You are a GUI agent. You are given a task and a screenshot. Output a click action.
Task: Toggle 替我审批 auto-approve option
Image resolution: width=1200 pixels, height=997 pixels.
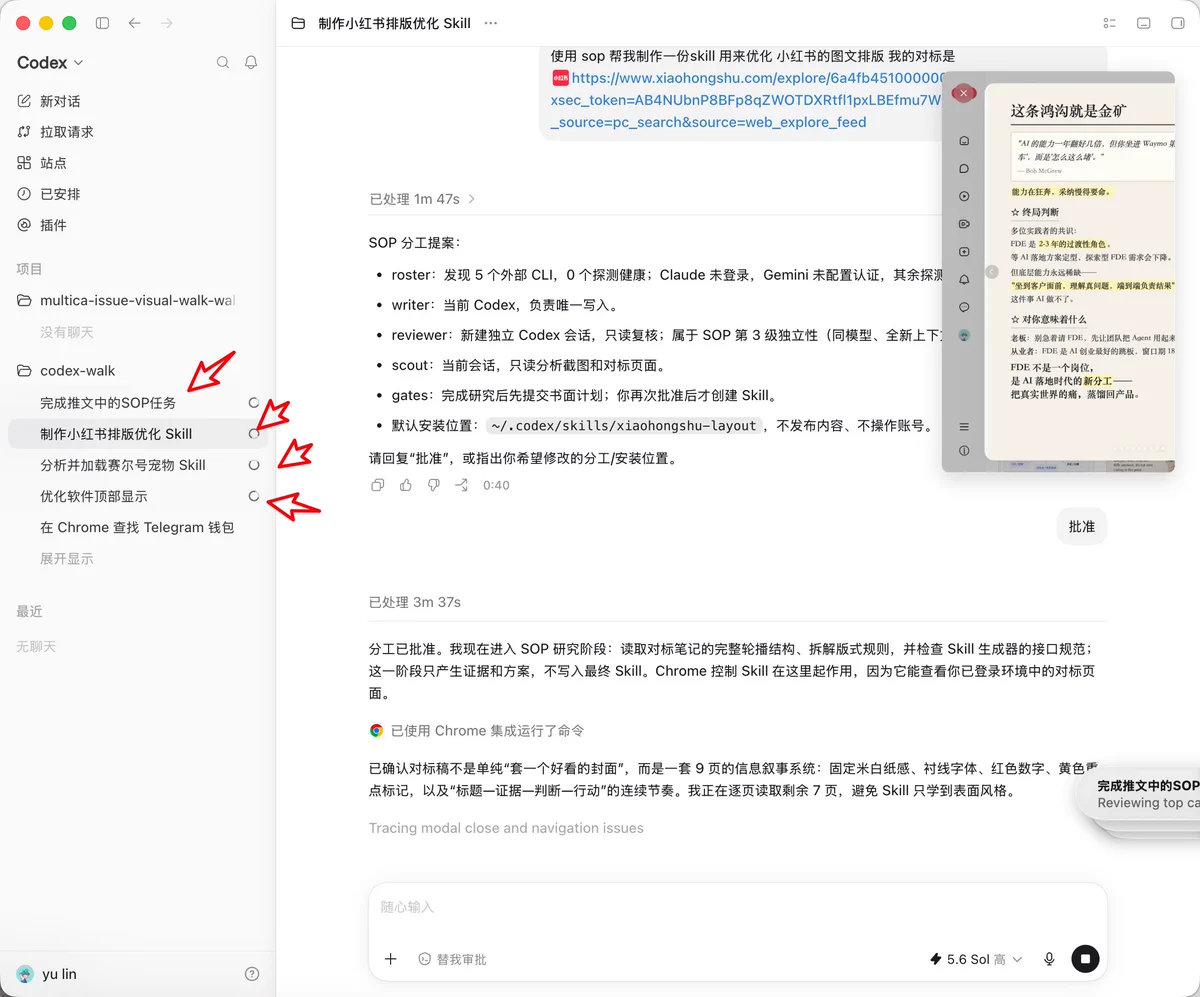[x=452, y=959]
